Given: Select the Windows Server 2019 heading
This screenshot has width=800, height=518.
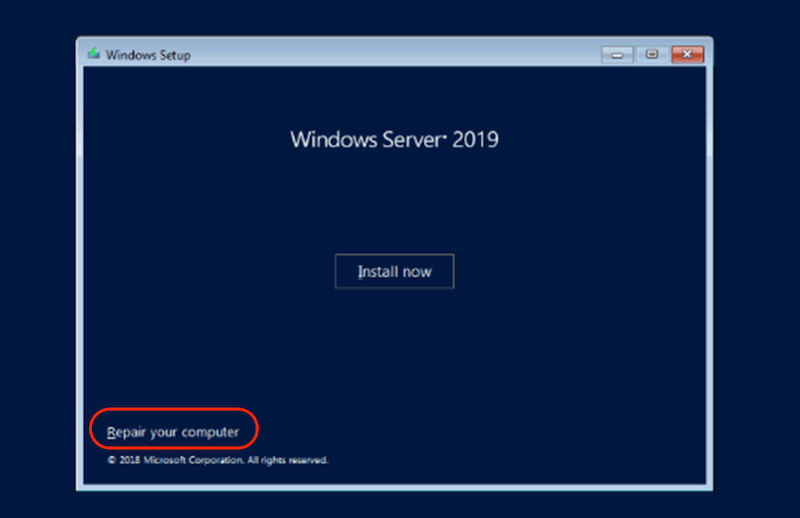Looking at the screenshot, I should click(x=394, y=139).
